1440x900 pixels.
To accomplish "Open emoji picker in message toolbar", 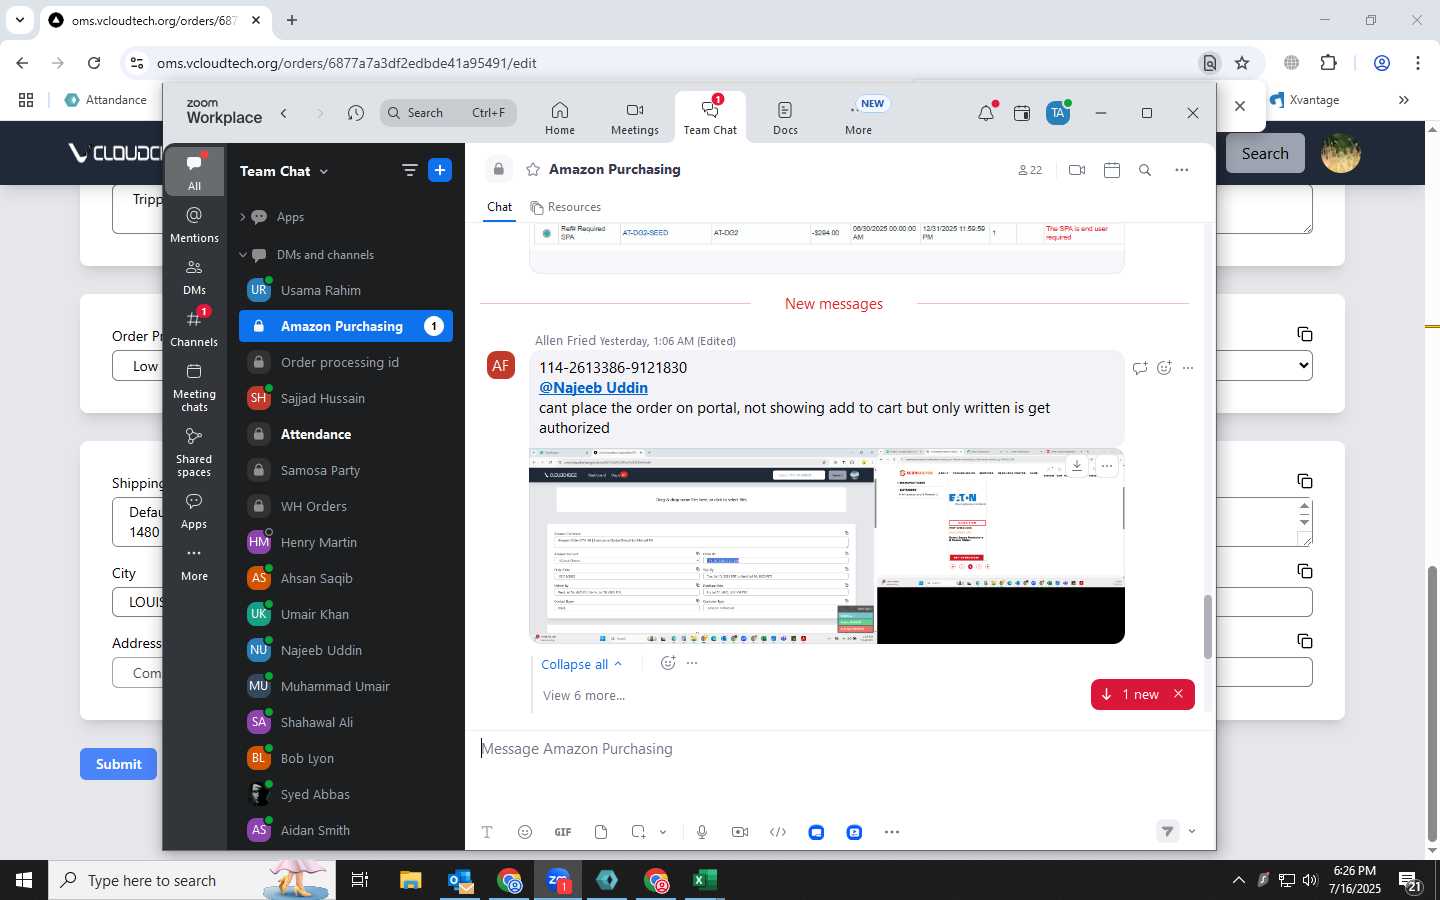I will point(525,832).
